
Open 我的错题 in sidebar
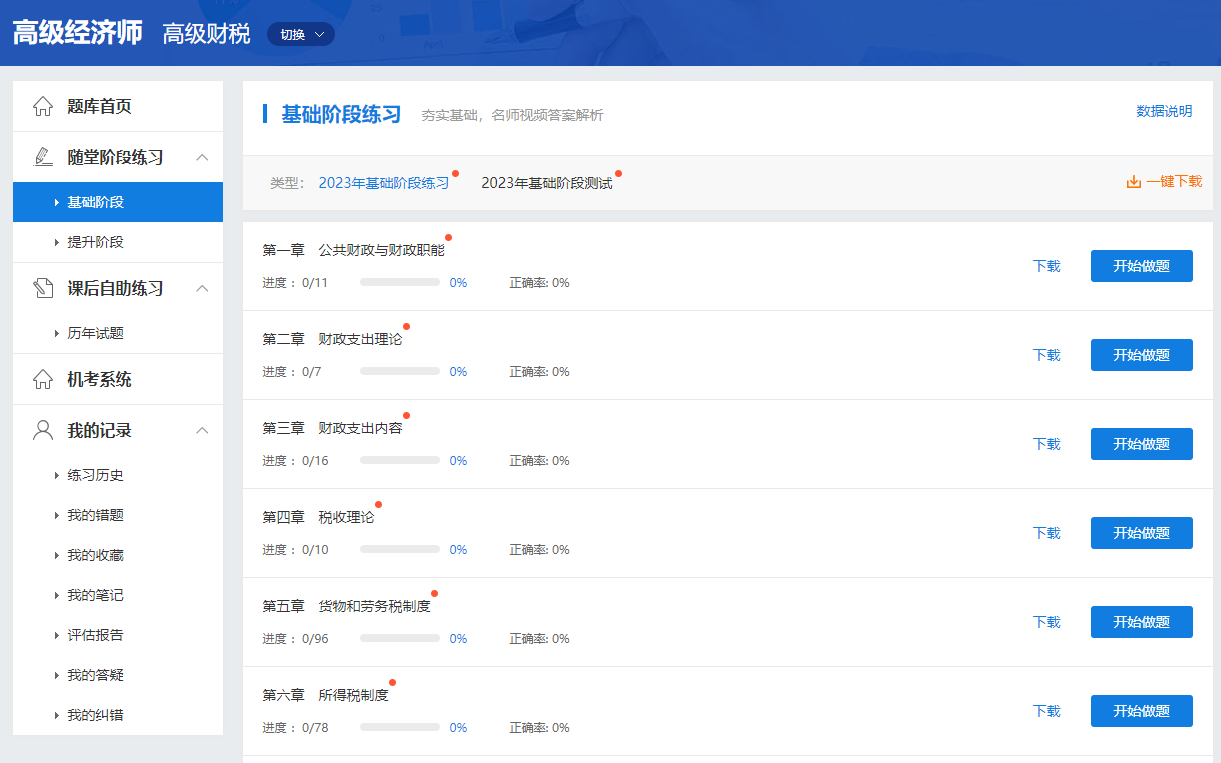[x=95, y=515]
